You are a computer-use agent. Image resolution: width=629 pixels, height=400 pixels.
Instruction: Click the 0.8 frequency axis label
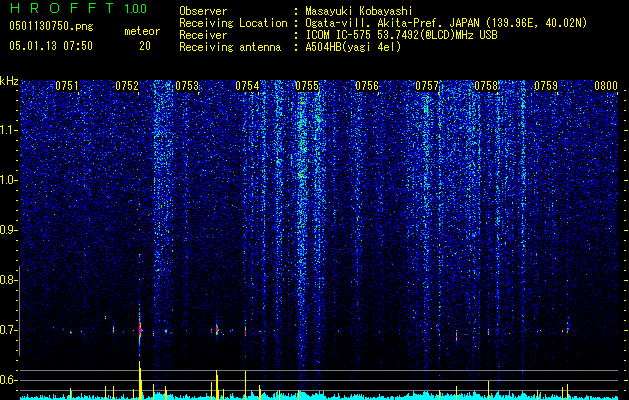8,280
